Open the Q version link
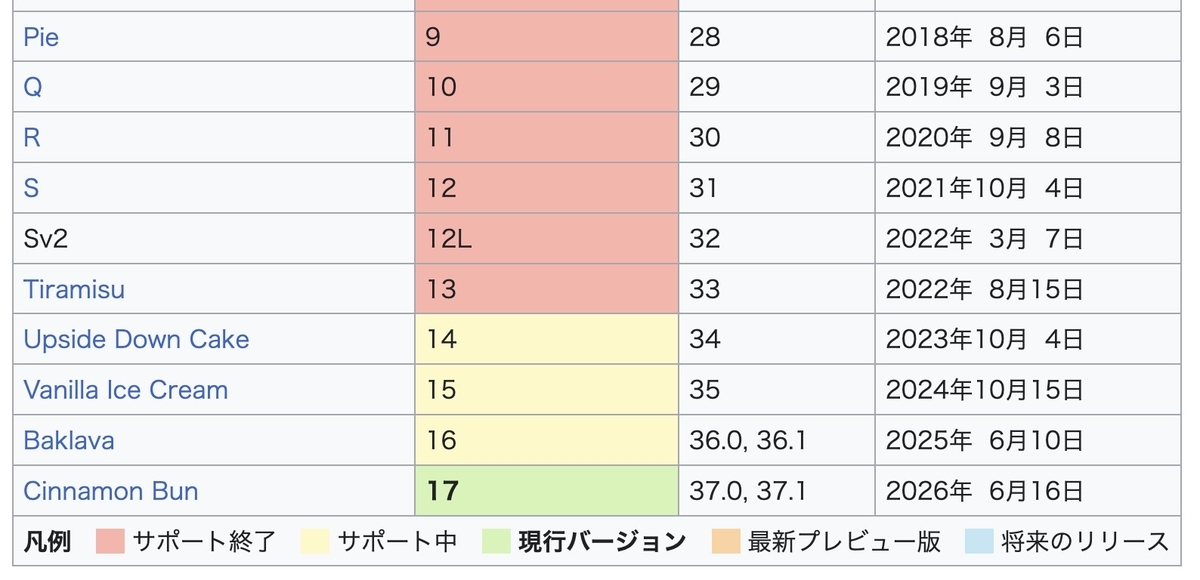 click(33, 88)
